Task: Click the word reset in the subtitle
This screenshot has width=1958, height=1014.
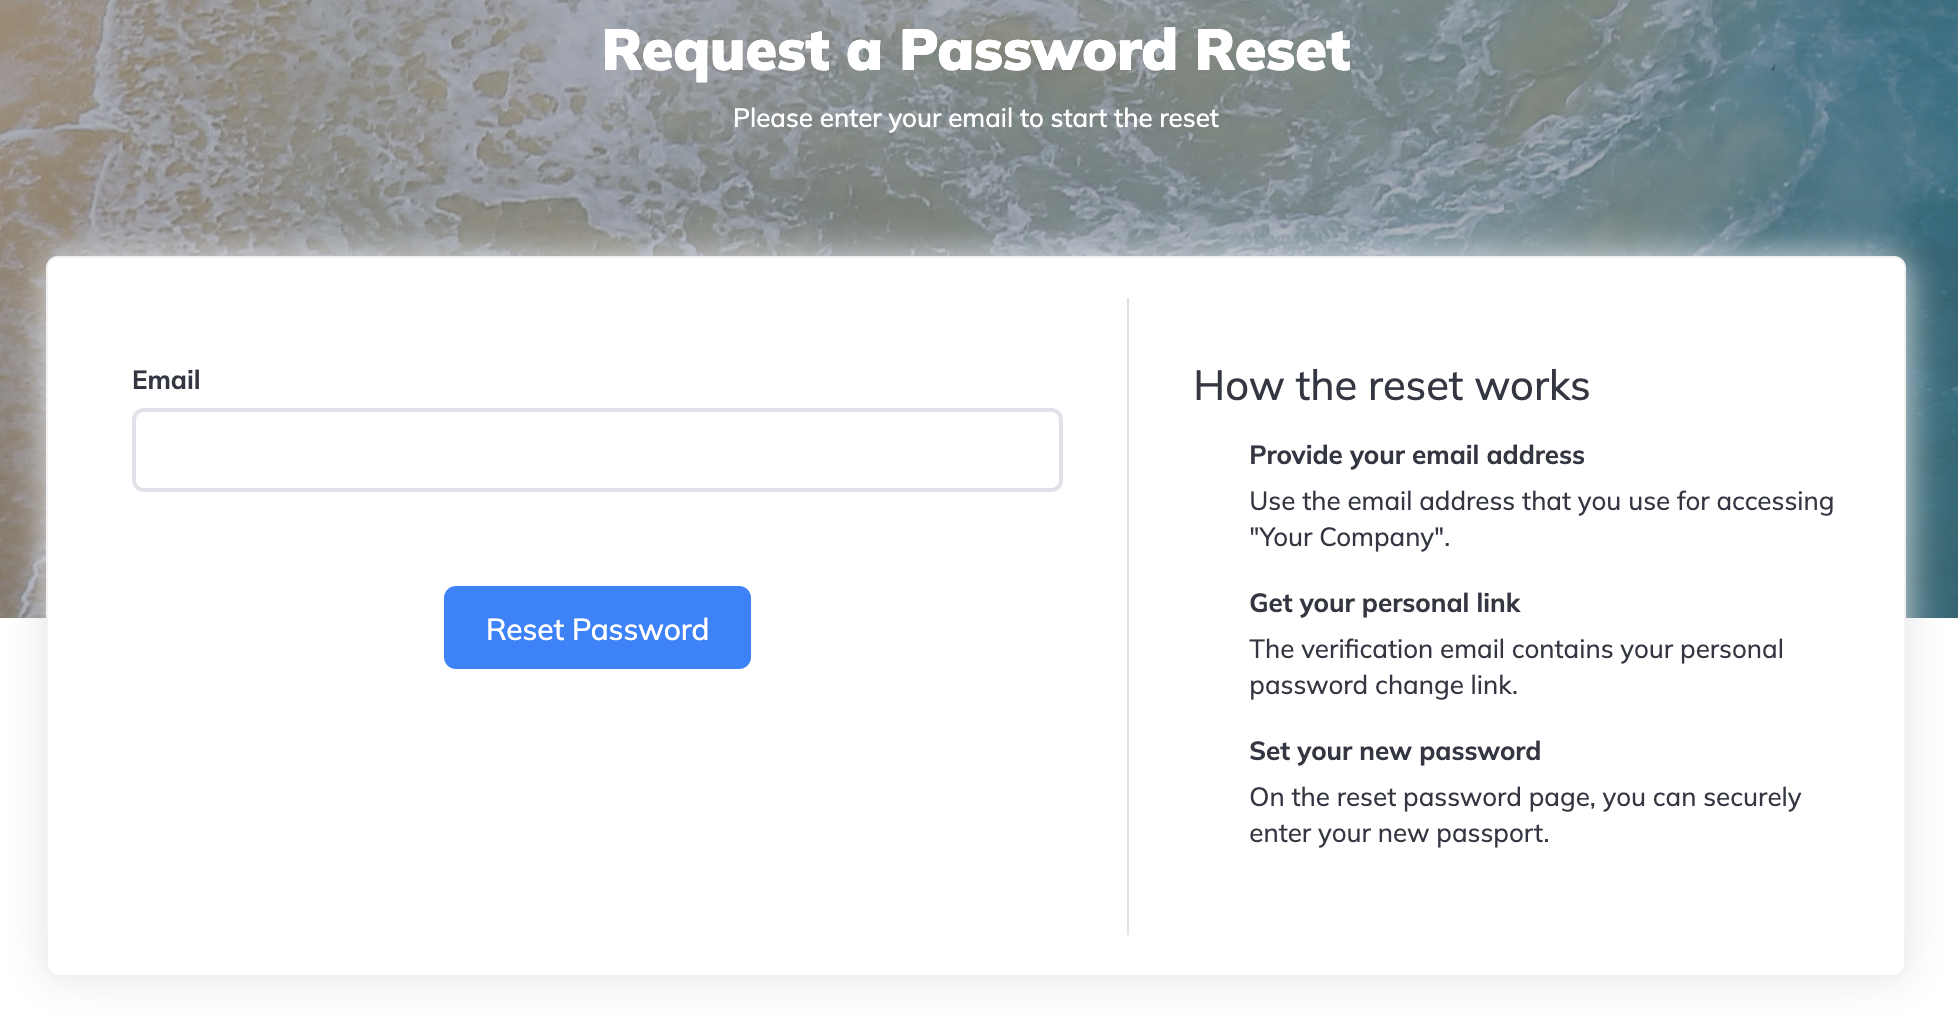Action: tap(1189, 118)
